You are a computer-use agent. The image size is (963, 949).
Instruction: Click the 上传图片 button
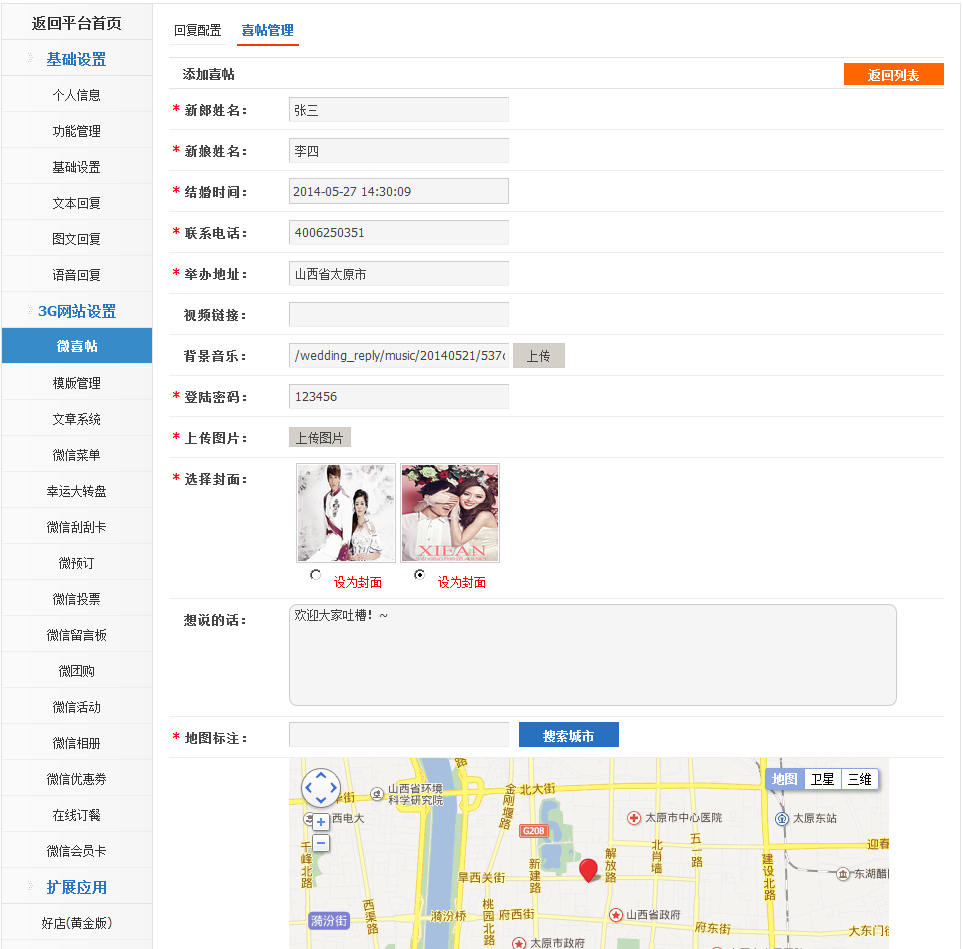click(320, 437)
